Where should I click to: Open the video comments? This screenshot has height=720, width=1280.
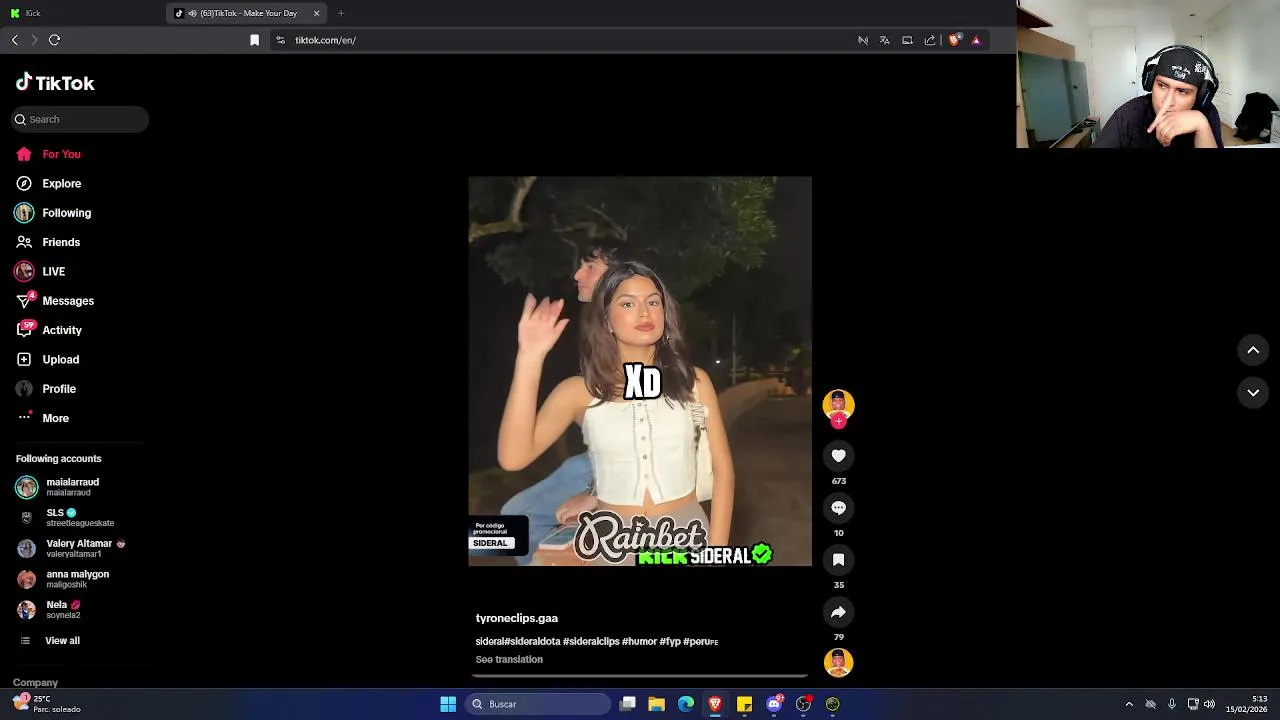838,508
